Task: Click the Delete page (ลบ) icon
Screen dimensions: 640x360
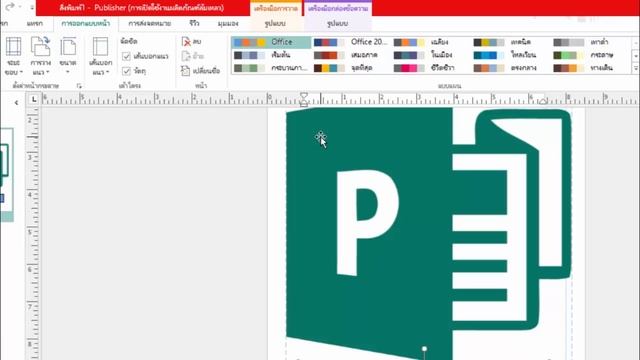Action: (186, 42)
